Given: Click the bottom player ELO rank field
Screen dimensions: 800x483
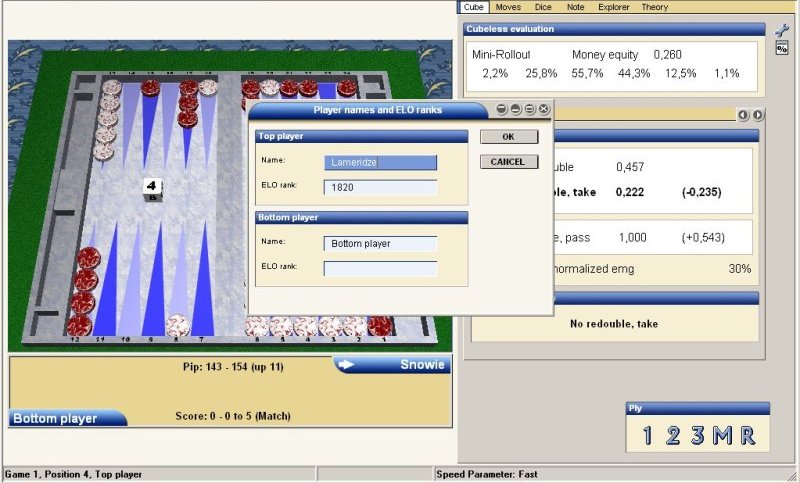Looking at the screenshot, I should click(x=380, y=268).
